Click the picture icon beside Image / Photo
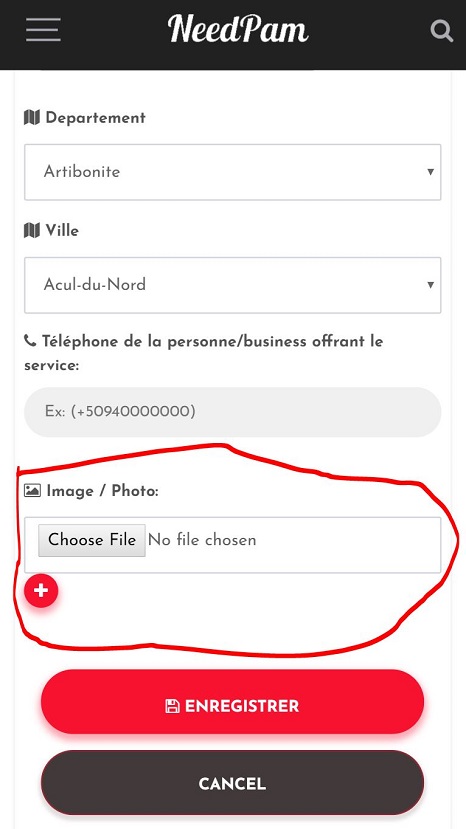 click(32, 491)
